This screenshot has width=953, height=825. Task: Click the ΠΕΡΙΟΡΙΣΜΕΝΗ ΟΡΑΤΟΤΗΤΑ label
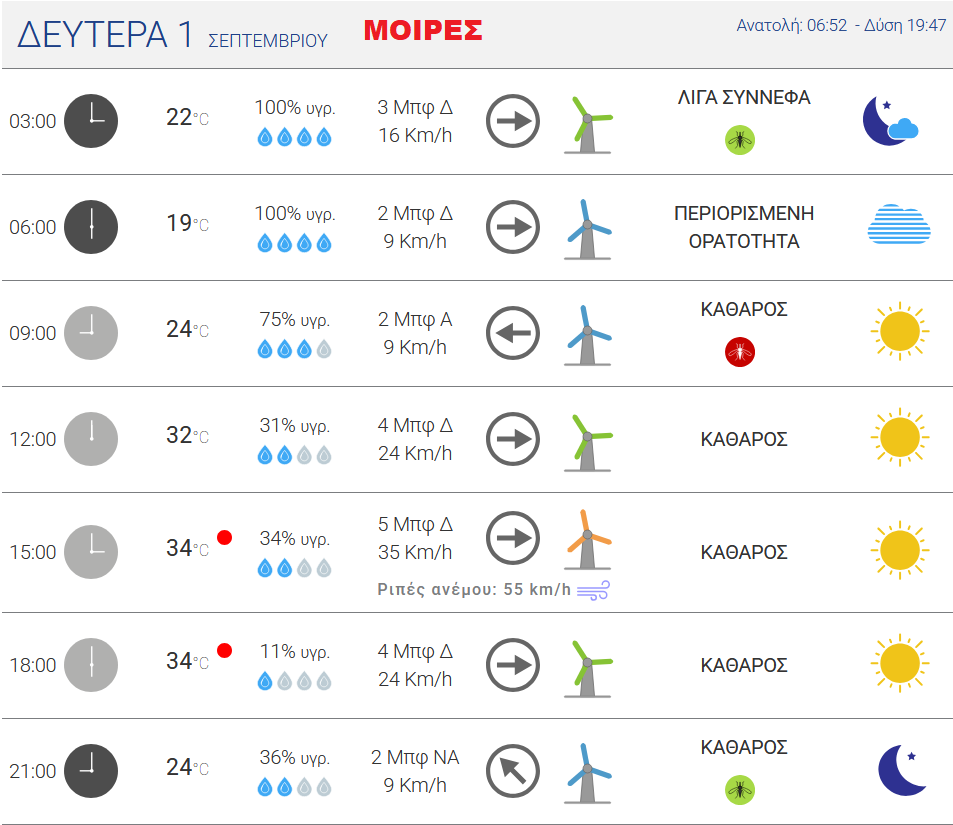(x=744, y=227)
